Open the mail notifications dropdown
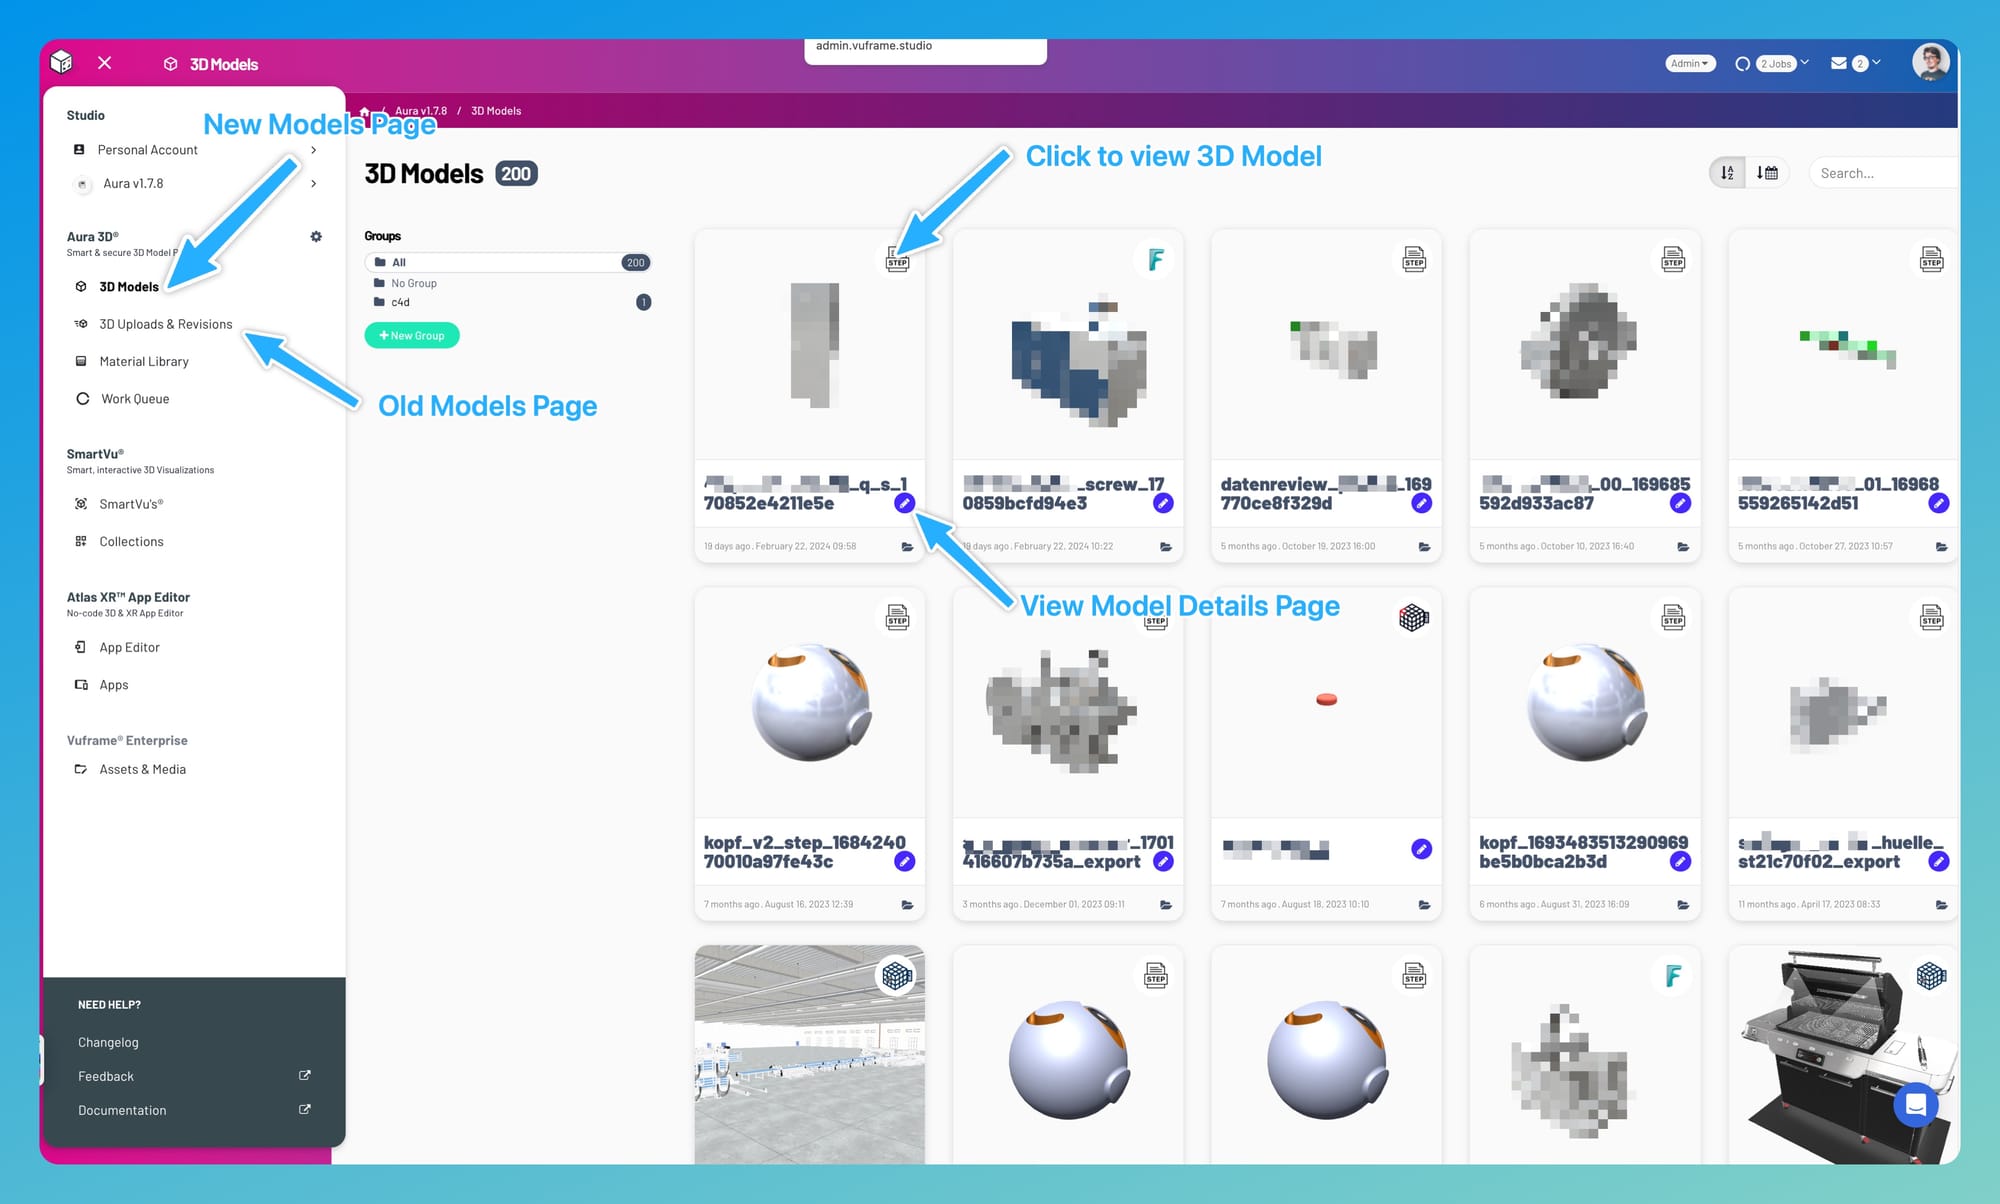Screen dimensions: 2000x1204 1856,63
